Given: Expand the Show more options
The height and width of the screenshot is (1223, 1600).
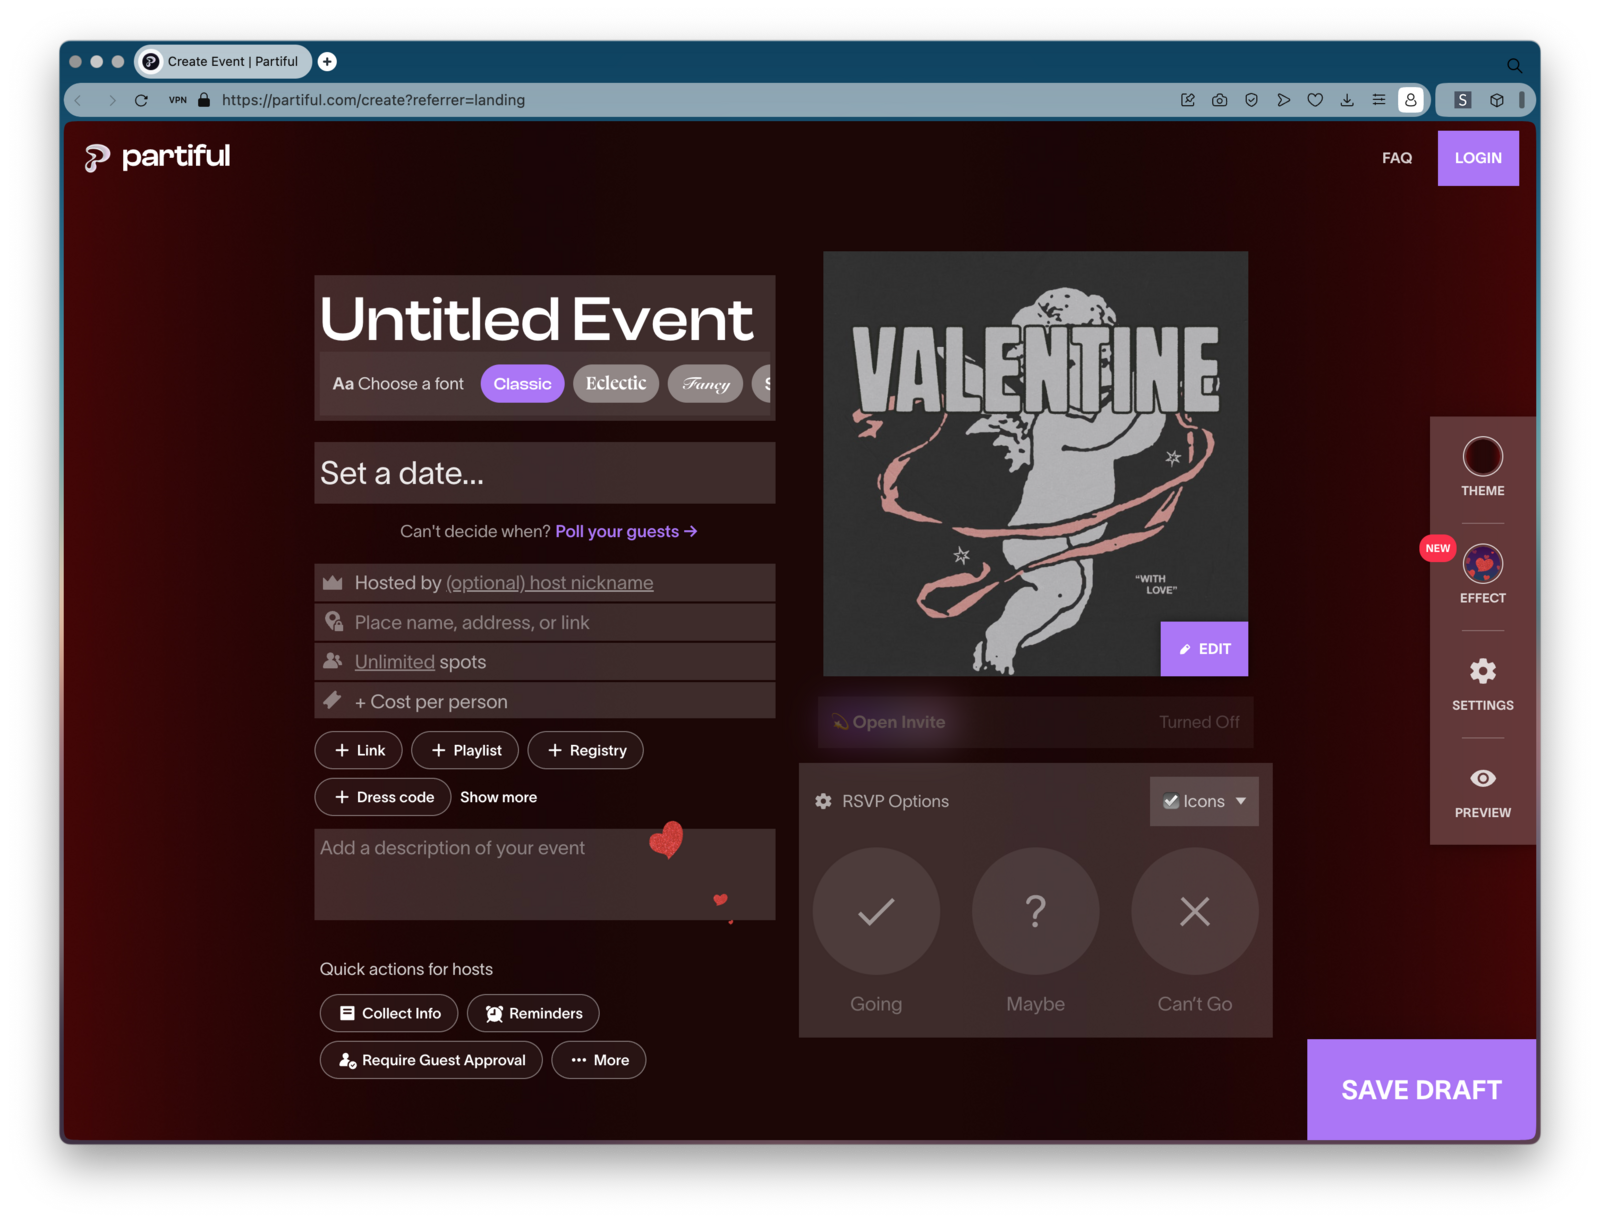Looking at the screenshot, I should (498, 797).
